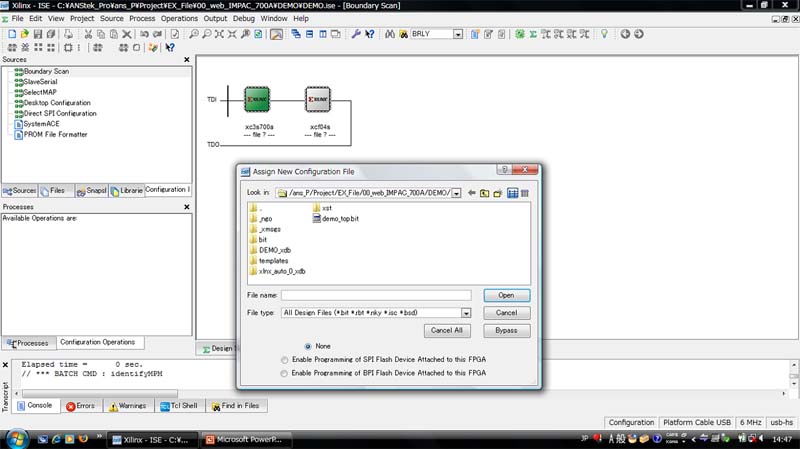Select the None radio option
This screenshot has height=449, width=800.
pyautogui.click(x=308, y=346)
